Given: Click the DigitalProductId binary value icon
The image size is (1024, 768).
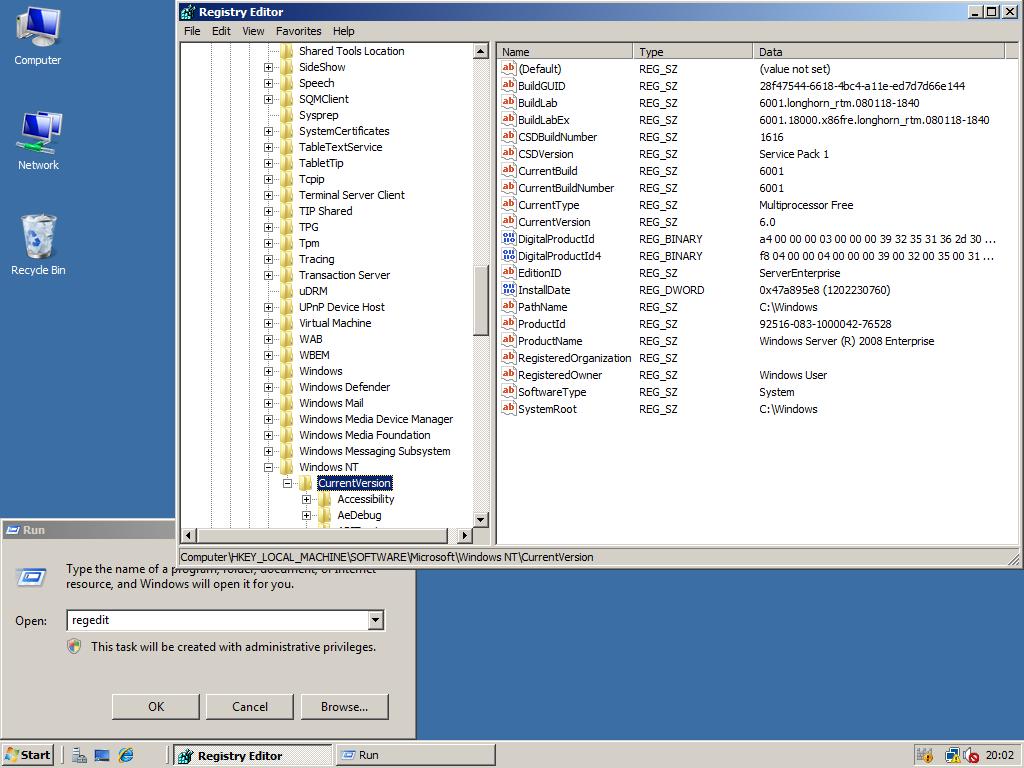Looking at the screenshot, I should click(509, 238).
